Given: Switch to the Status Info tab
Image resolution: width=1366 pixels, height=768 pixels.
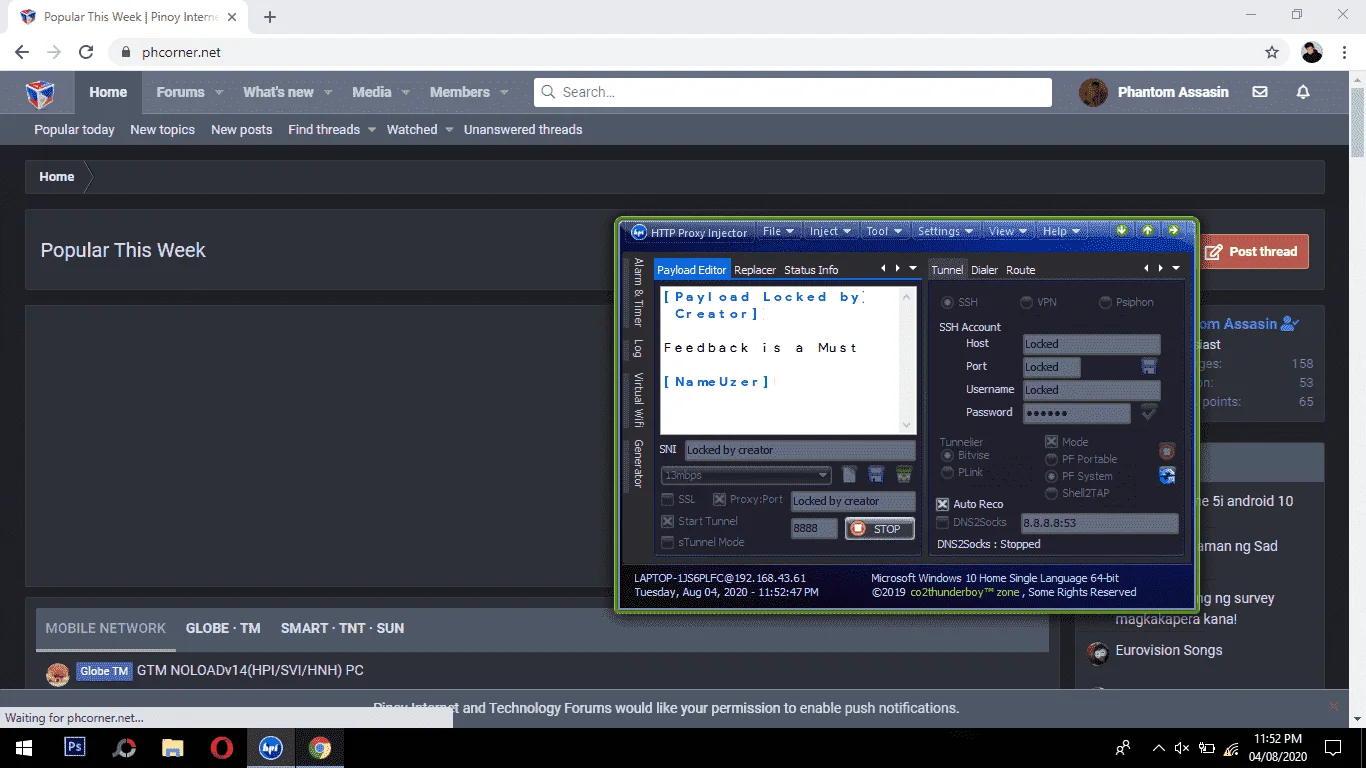Looking at the screenshot, I should [811, 270].
